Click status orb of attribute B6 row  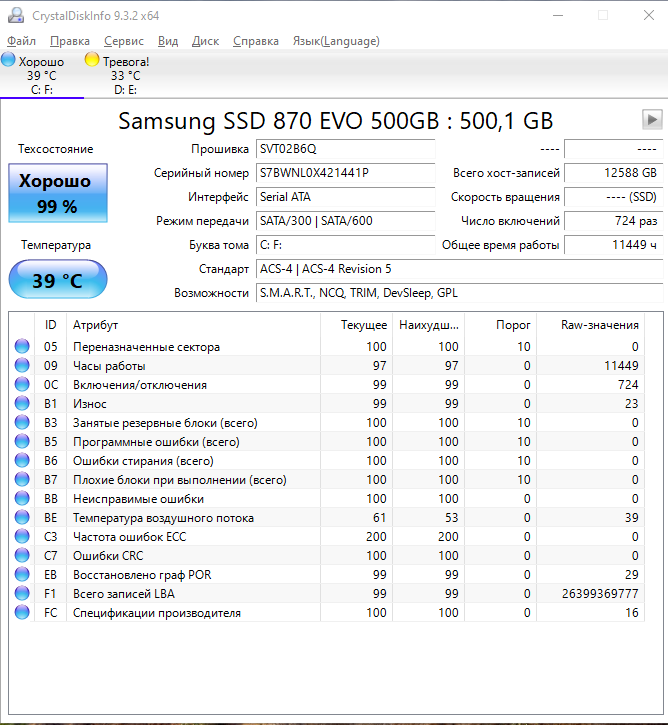(22, 460)
